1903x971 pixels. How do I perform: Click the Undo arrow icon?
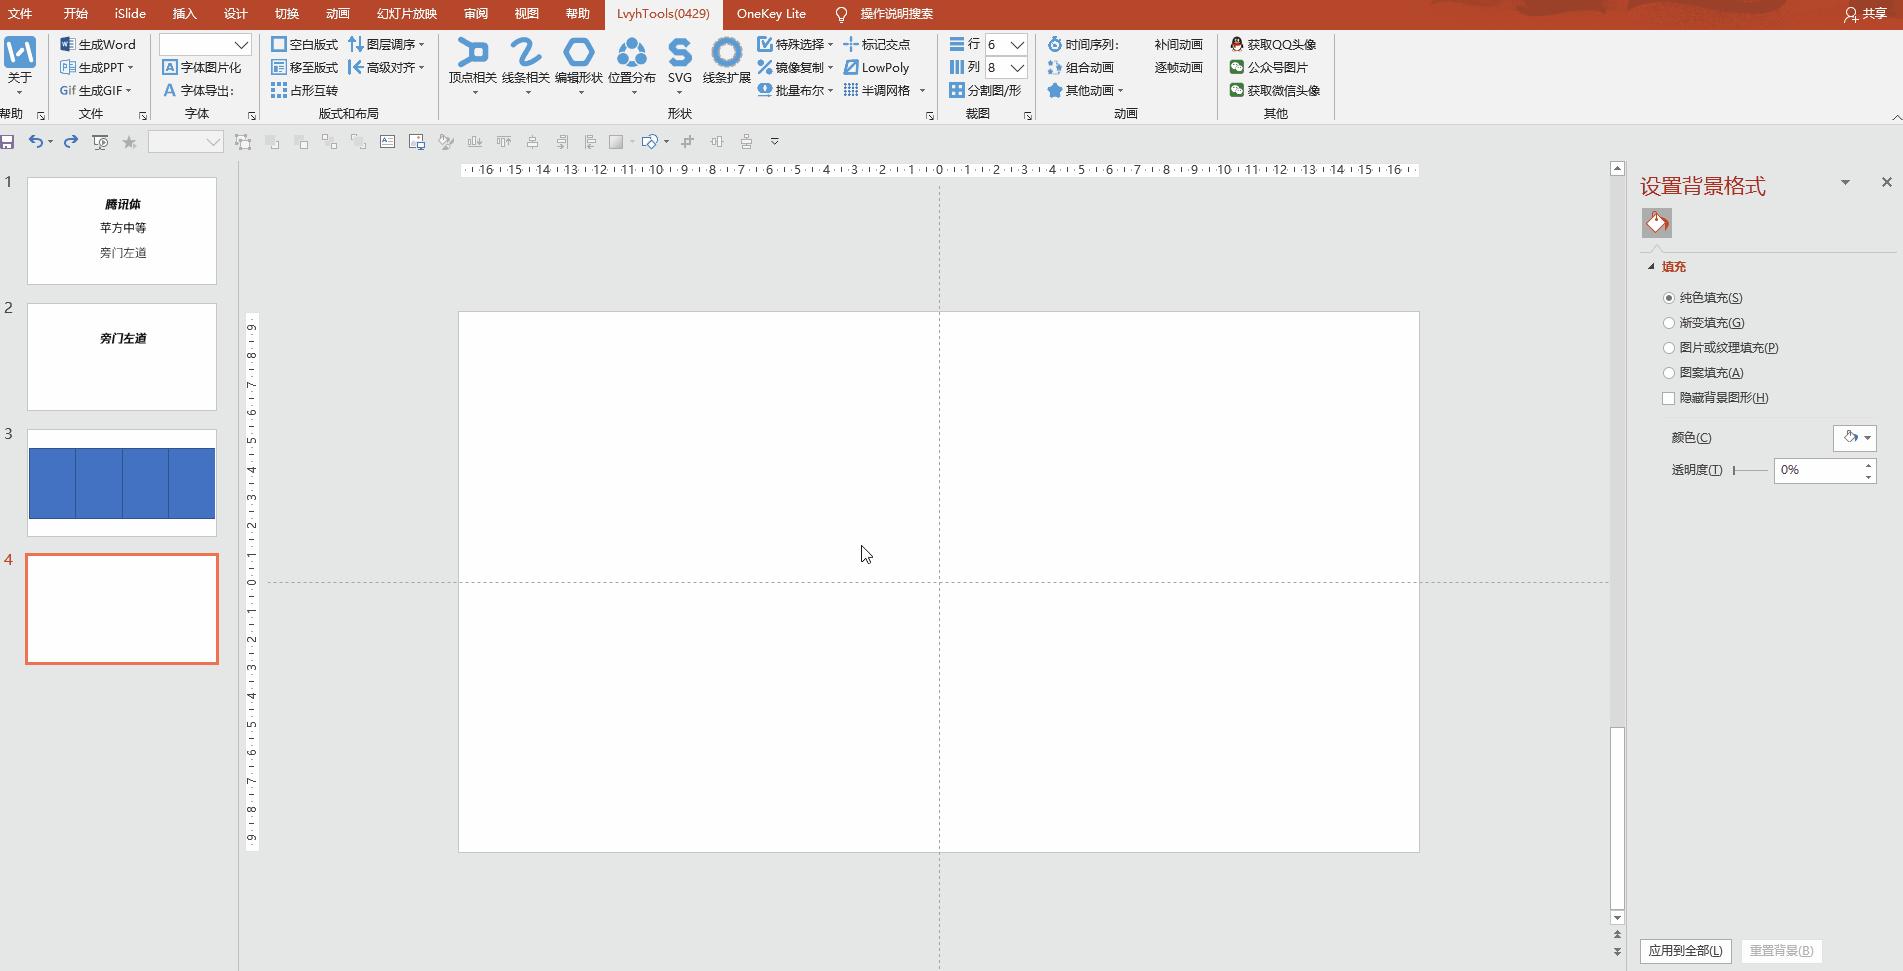(x=36, y=142)
